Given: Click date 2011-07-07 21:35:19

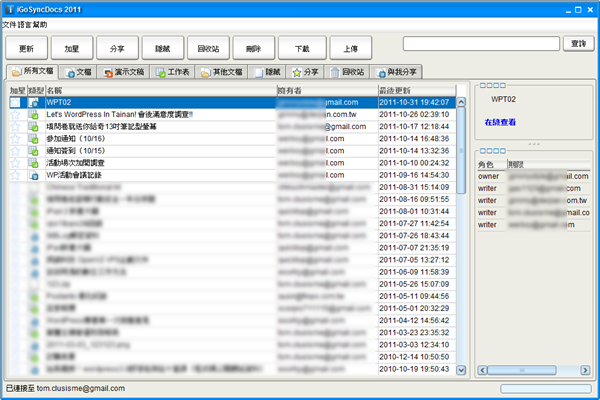Looking at the screenshot, I should tap(414, 248).
